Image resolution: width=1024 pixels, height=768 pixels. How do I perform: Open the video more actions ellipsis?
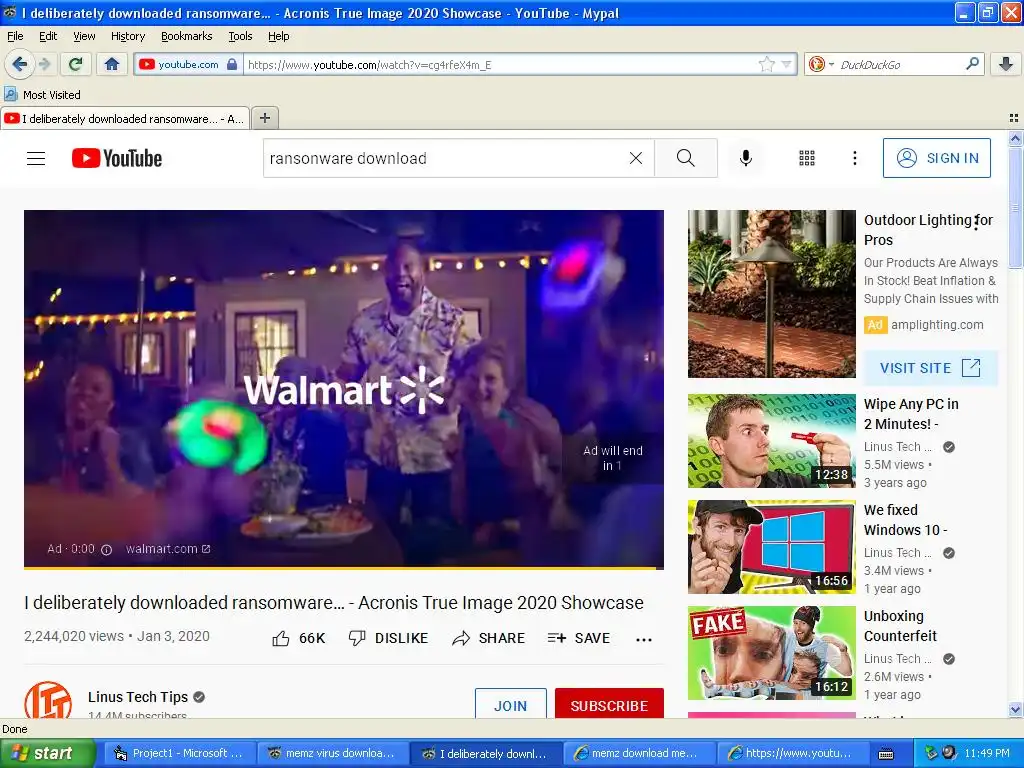[644, 639]
